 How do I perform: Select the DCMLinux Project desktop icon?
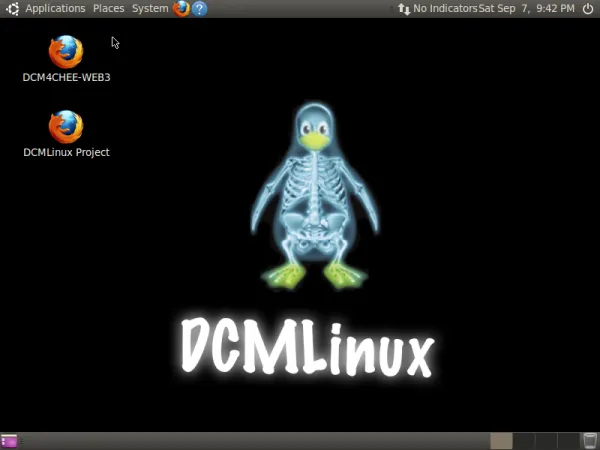[66, 127]
